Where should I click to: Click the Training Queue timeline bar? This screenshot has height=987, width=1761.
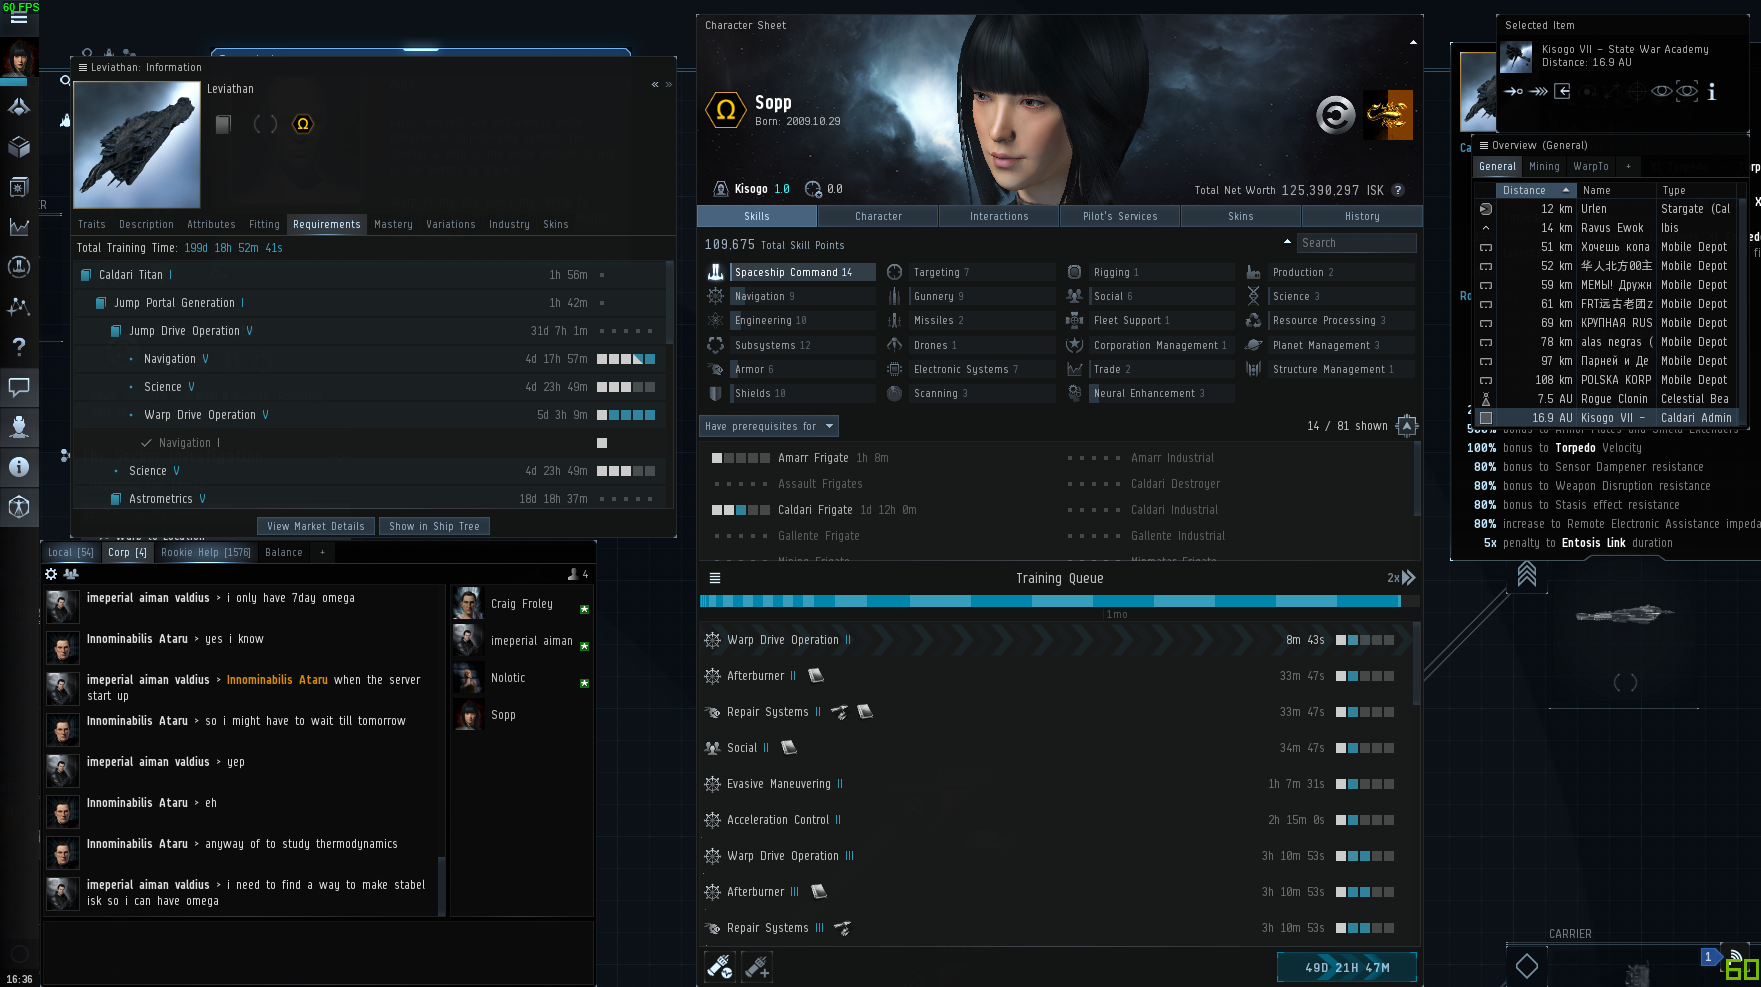(1050, 601)
